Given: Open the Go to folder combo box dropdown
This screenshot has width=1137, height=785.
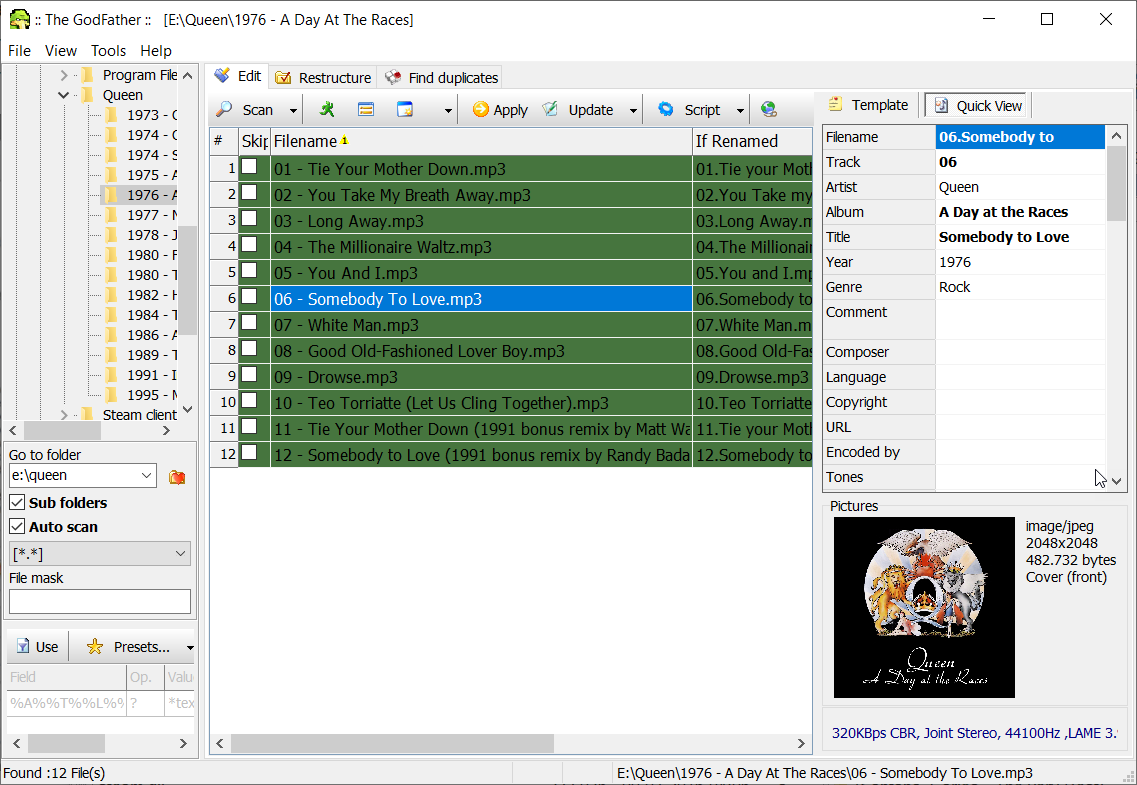Looking at the screenshot, I should point(146,475).
